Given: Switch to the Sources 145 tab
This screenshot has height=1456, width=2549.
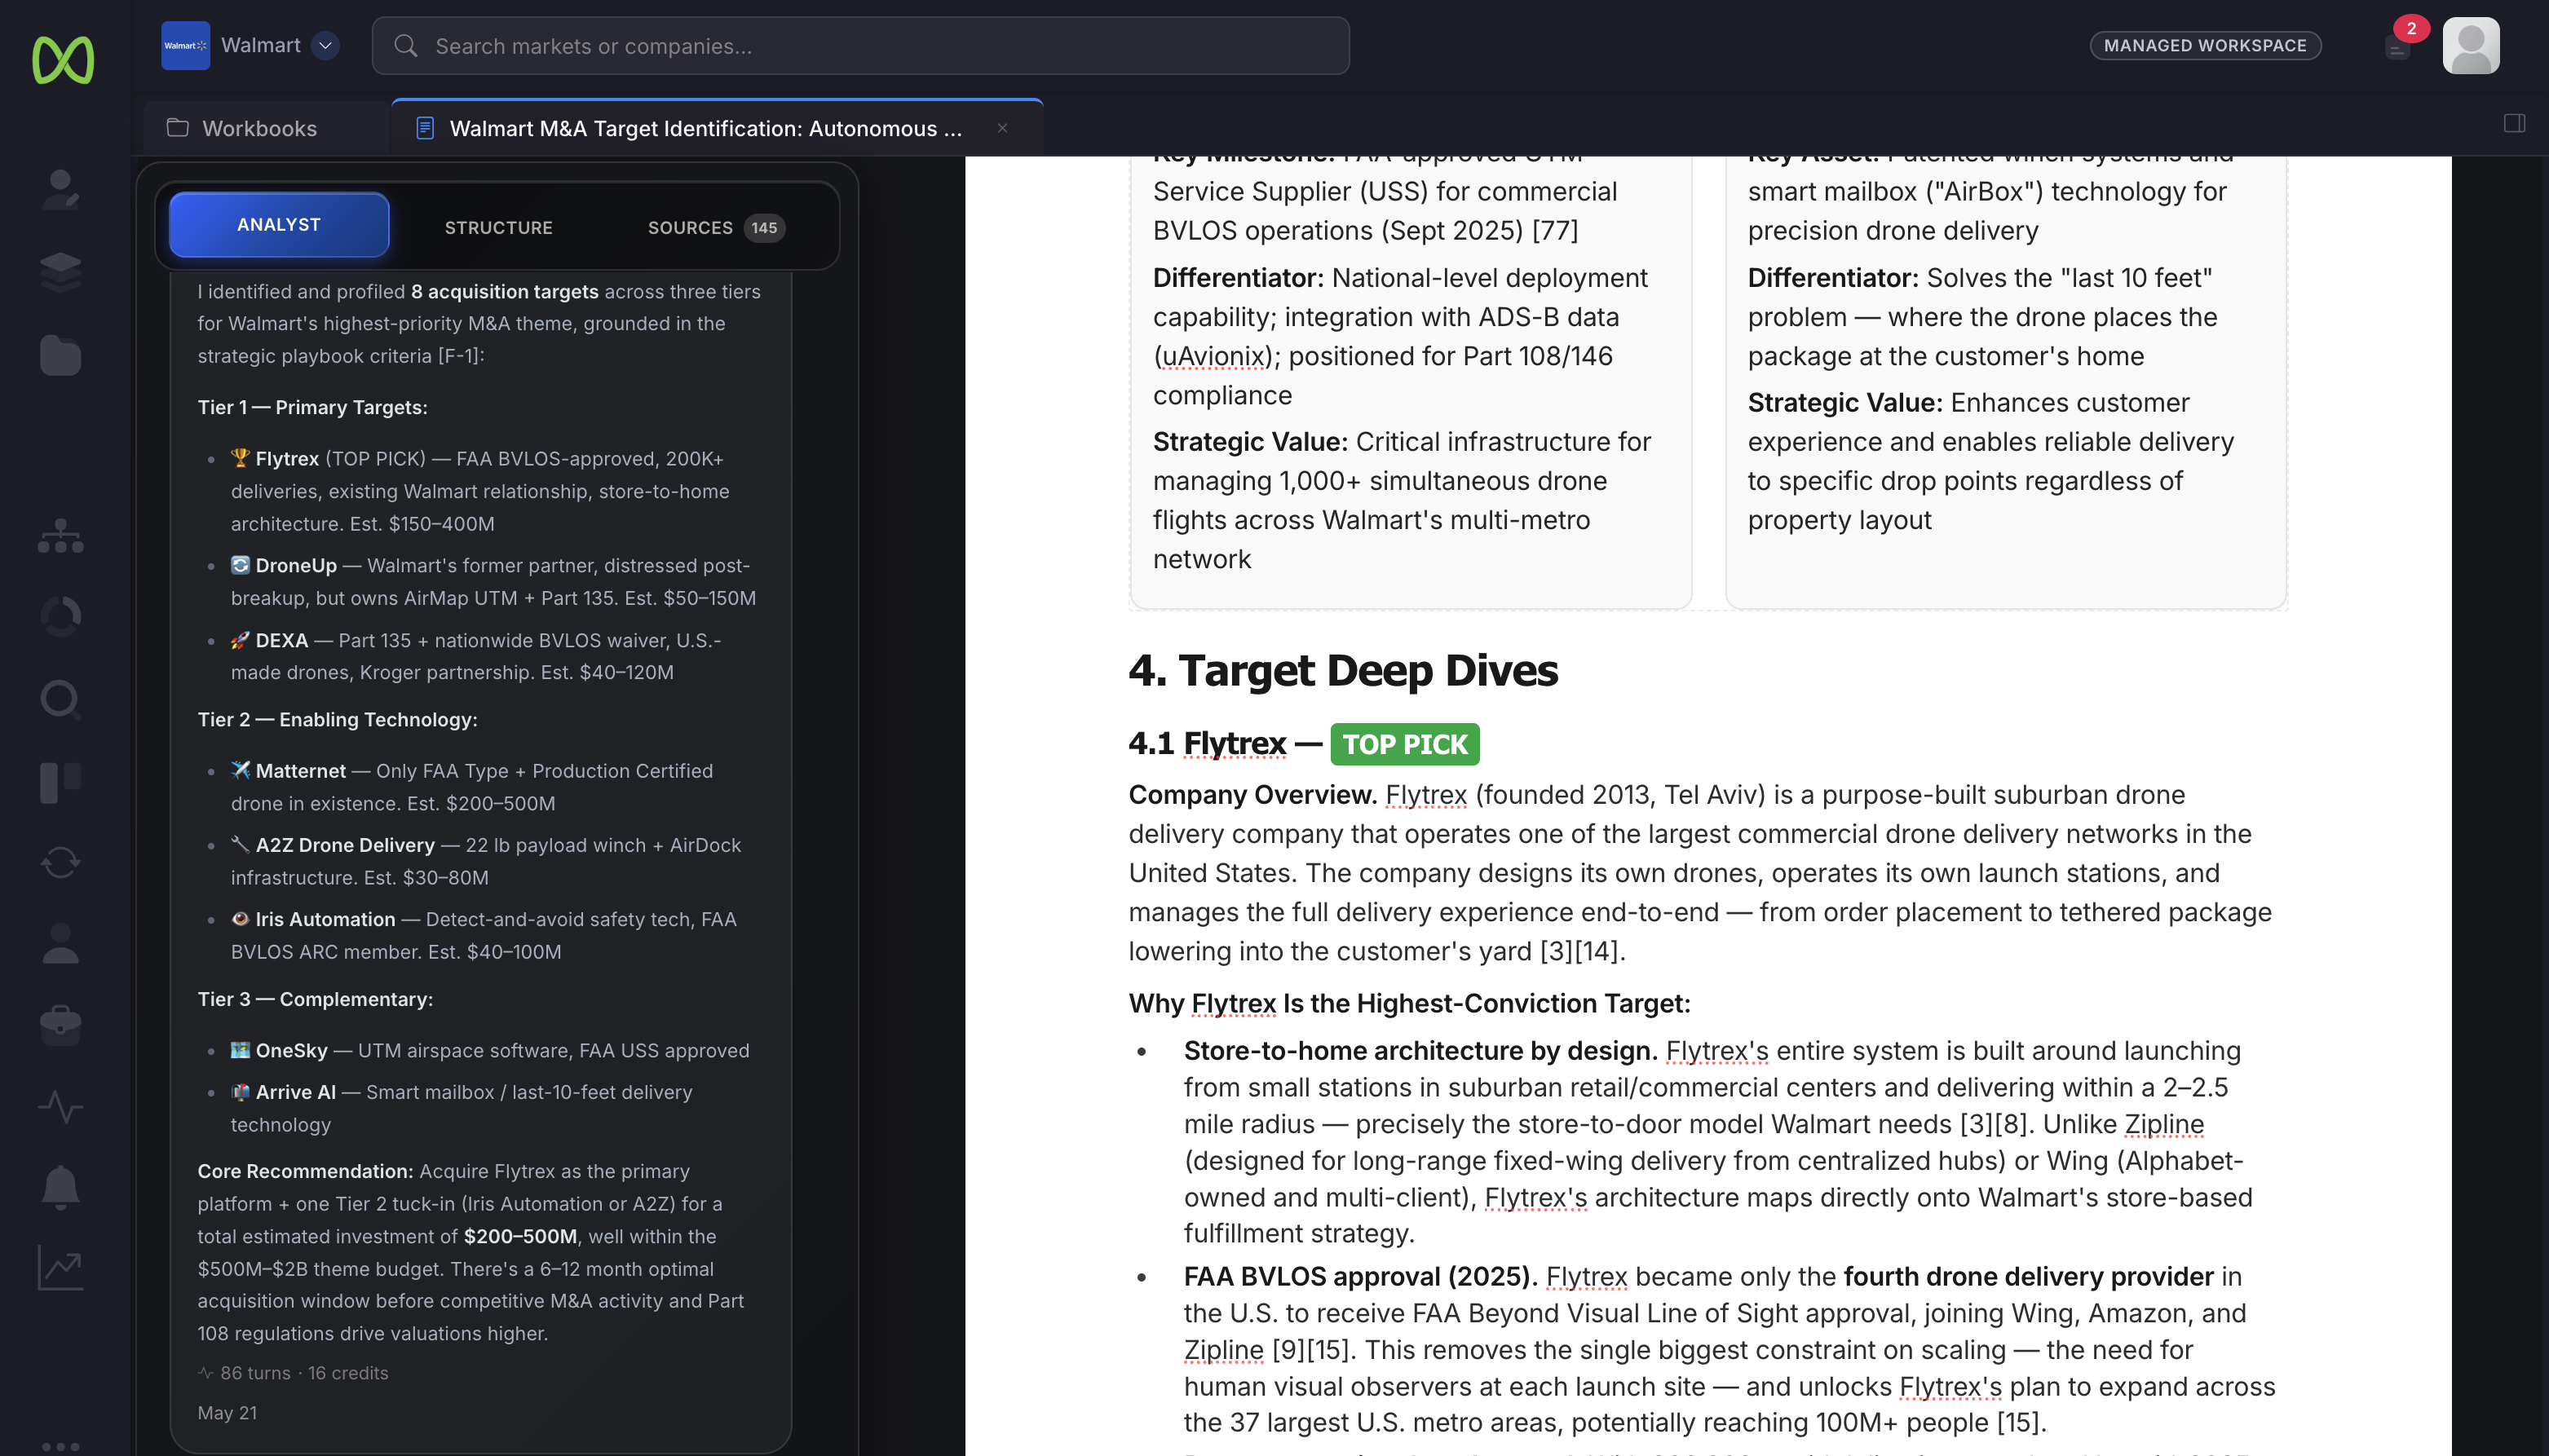Looking at the screenshot, I should [716, 227].
